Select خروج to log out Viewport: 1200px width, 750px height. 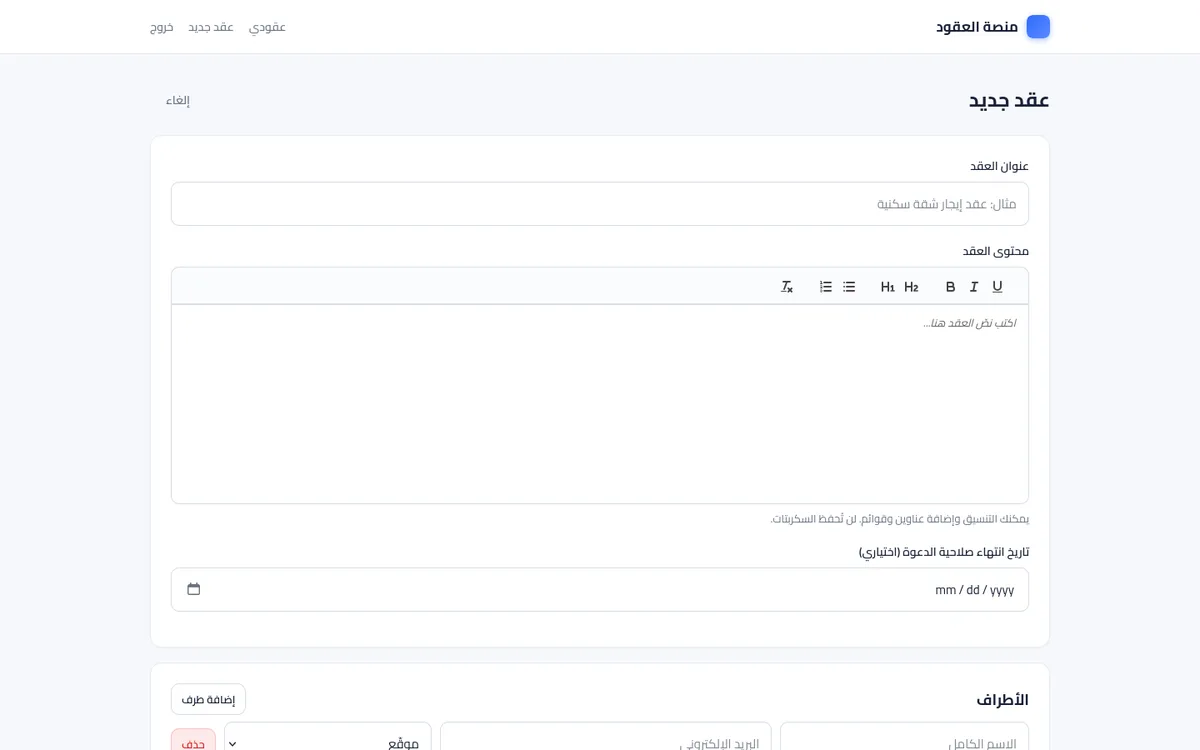pyautogui.click(x=162, y=27)
